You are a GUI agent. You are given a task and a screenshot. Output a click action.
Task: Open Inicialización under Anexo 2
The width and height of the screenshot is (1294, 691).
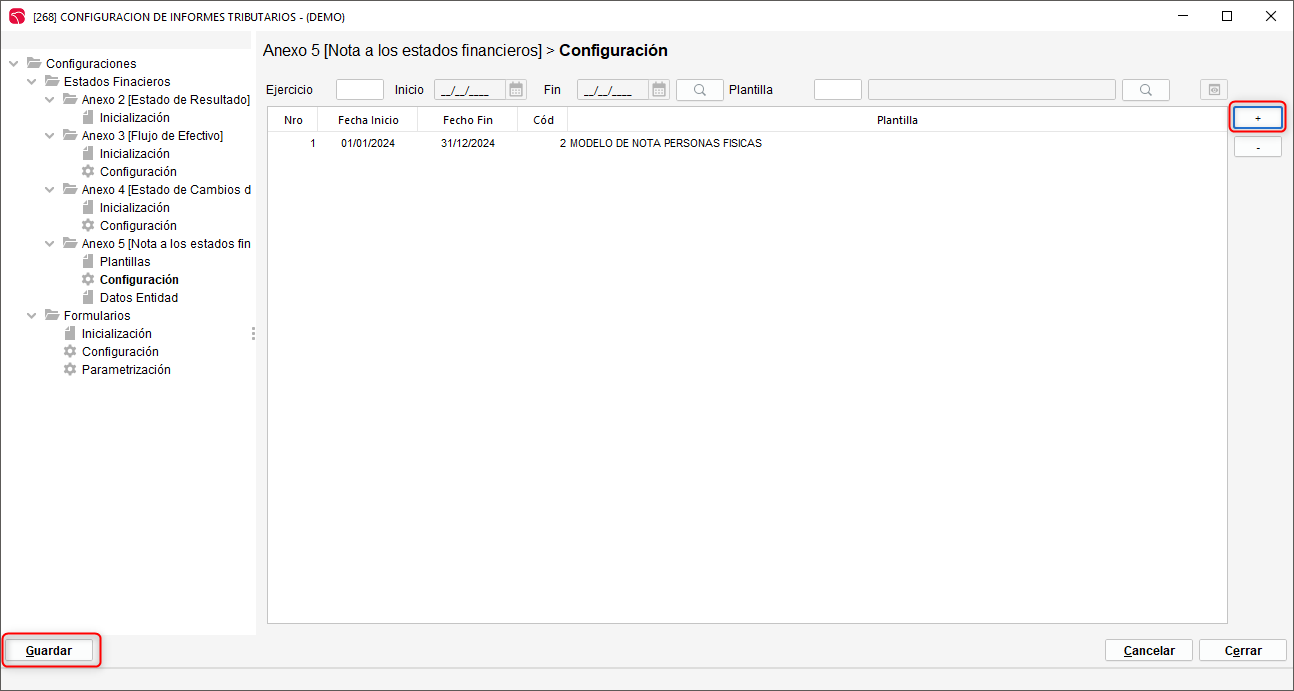(x=134, y=118)
